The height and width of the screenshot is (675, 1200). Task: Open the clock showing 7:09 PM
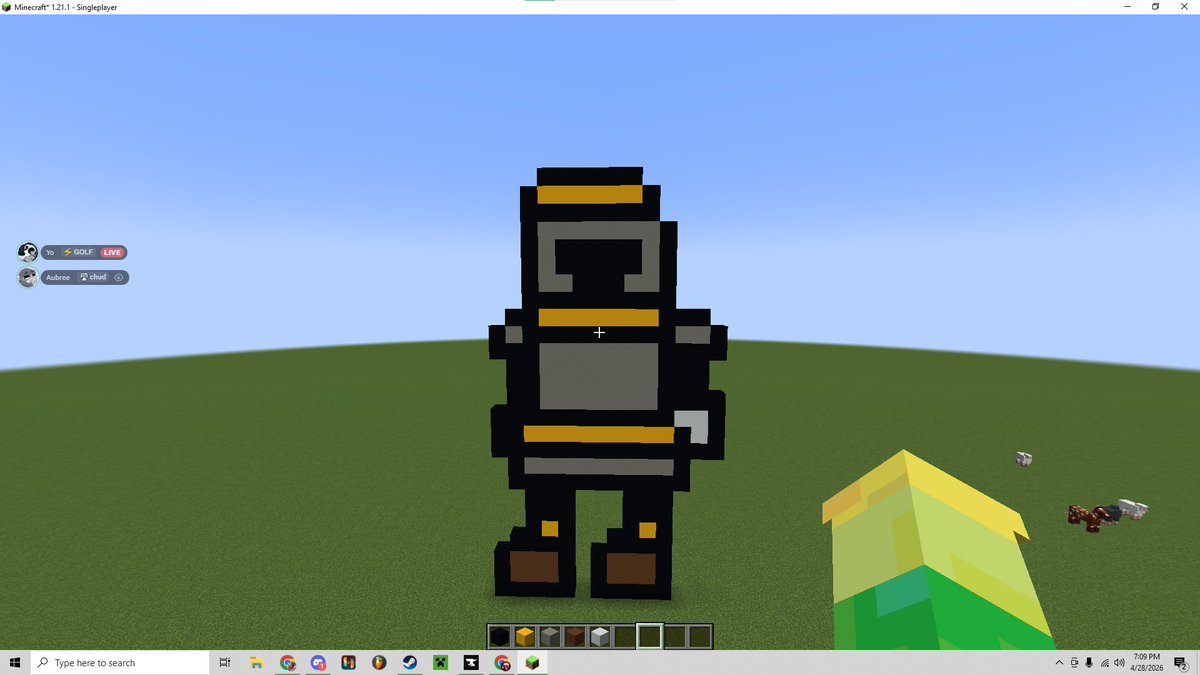point(1146,662)
